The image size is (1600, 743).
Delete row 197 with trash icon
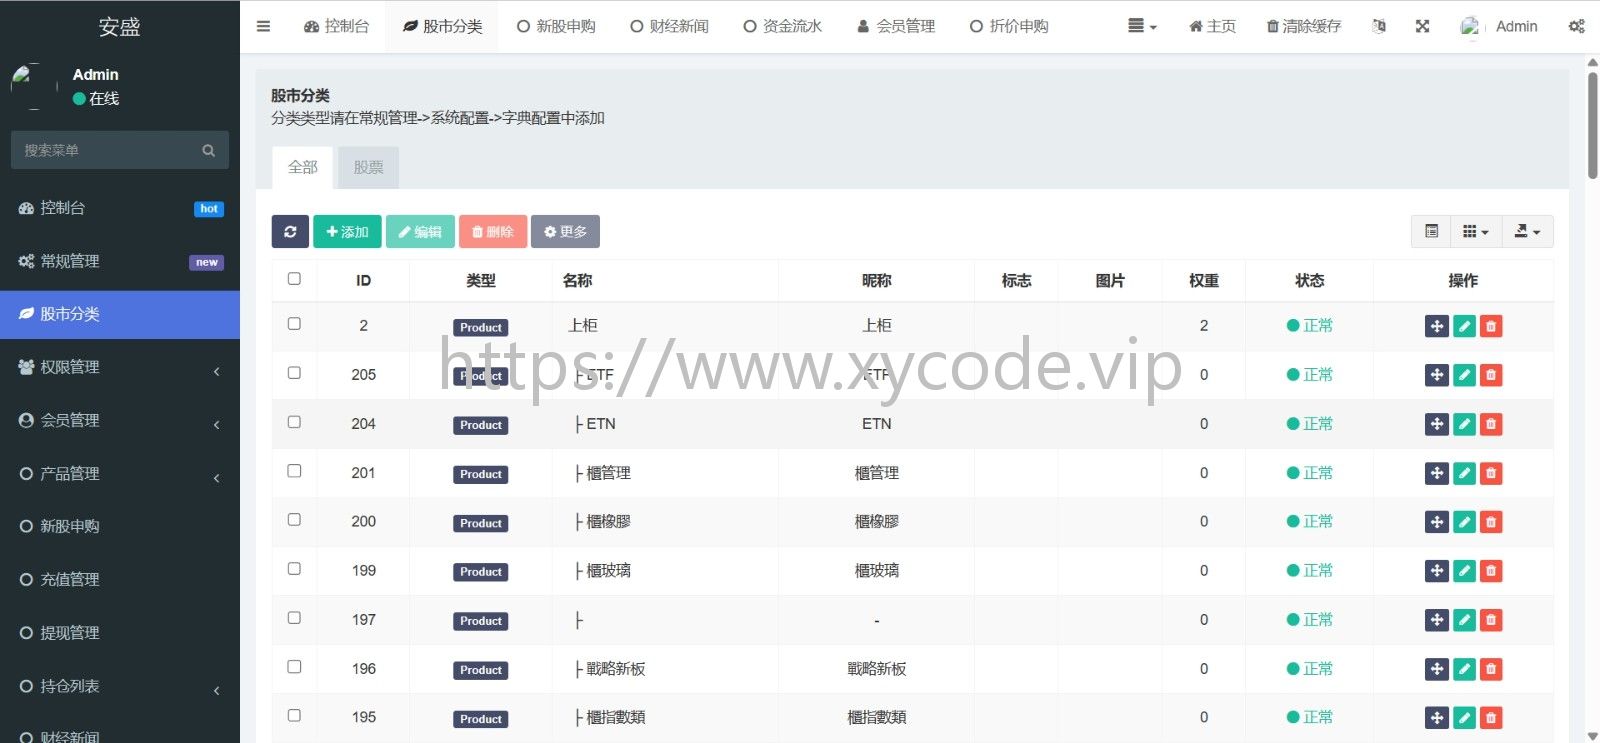click(x=1491, y=620)
